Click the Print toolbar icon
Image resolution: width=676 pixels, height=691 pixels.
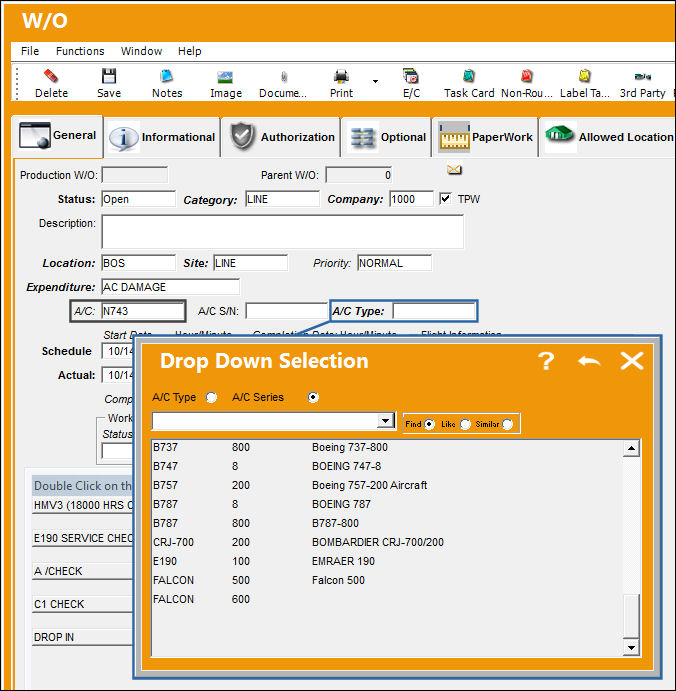click(341, 76)
